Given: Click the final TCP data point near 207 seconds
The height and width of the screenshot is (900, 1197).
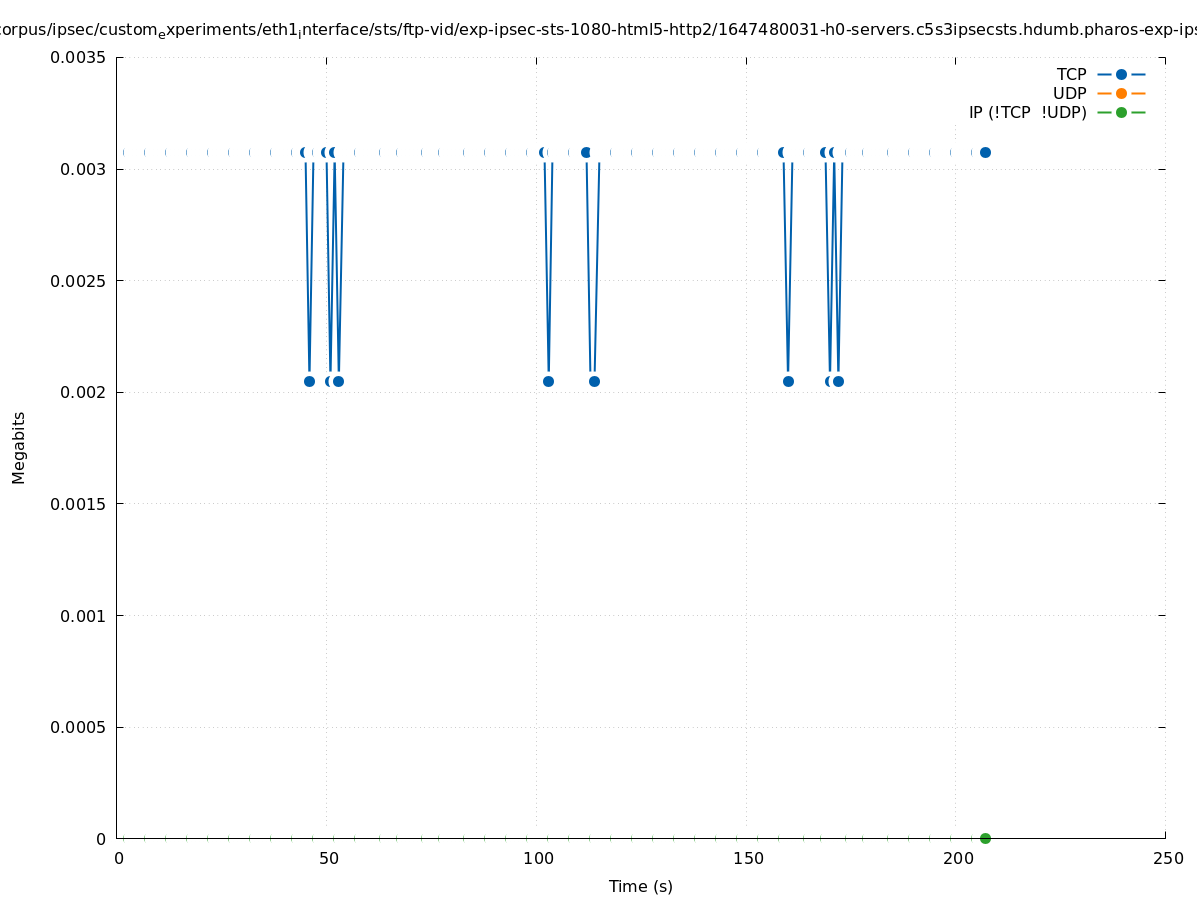Looking at the screenshot, I should pos(985,153).
